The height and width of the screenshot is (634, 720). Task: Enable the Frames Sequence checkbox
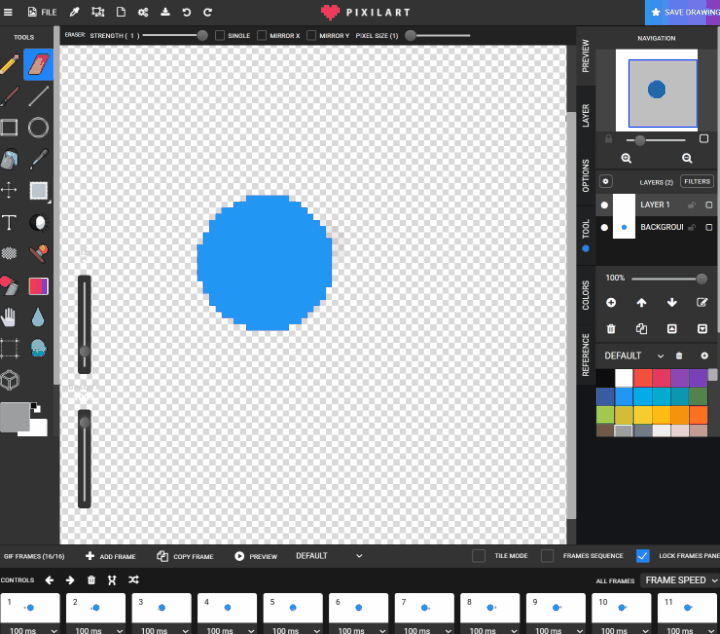click(547, 556)
